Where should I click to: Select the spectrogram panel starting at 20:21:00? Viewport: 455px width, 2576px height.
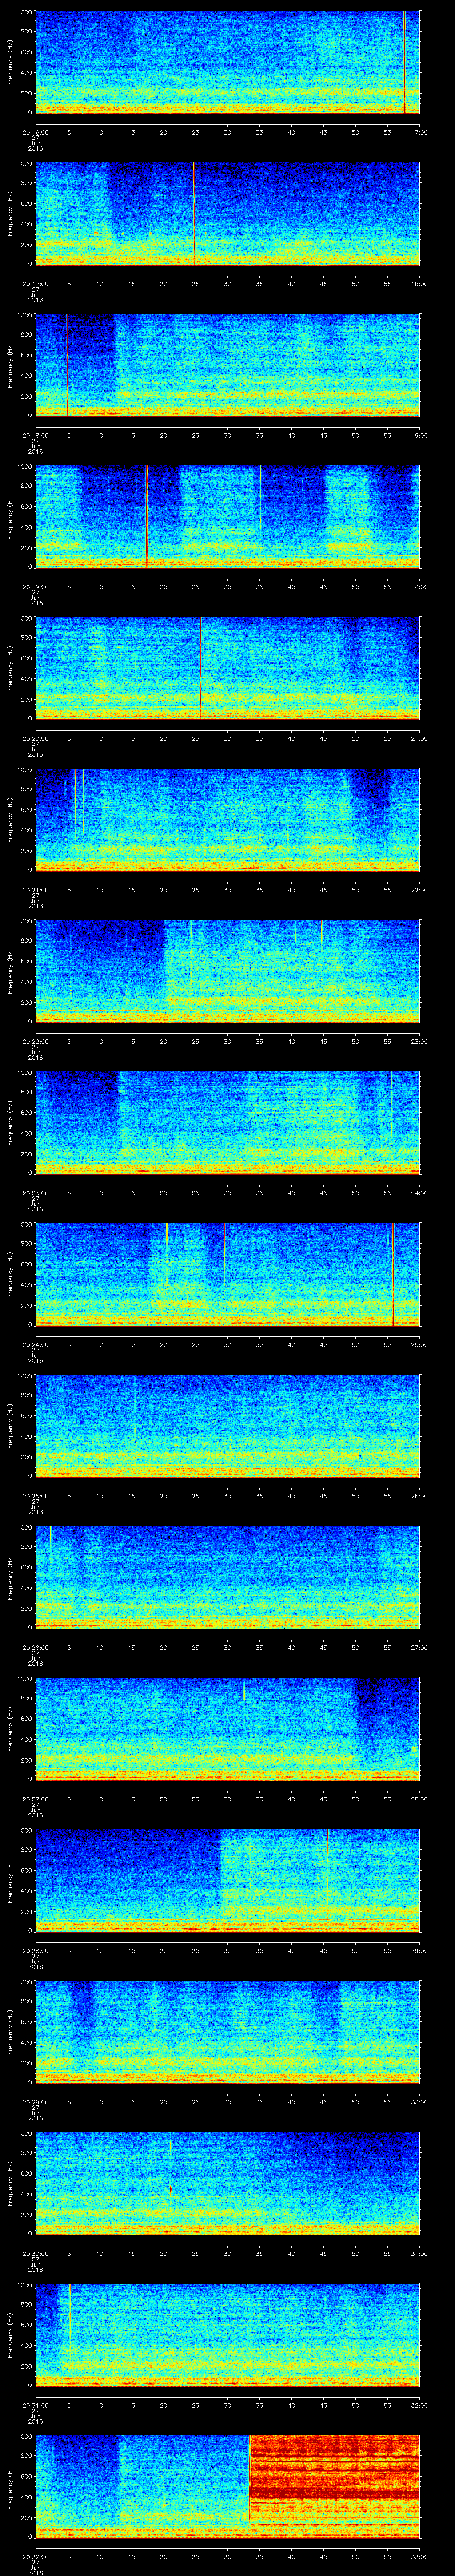coord(227,819)
